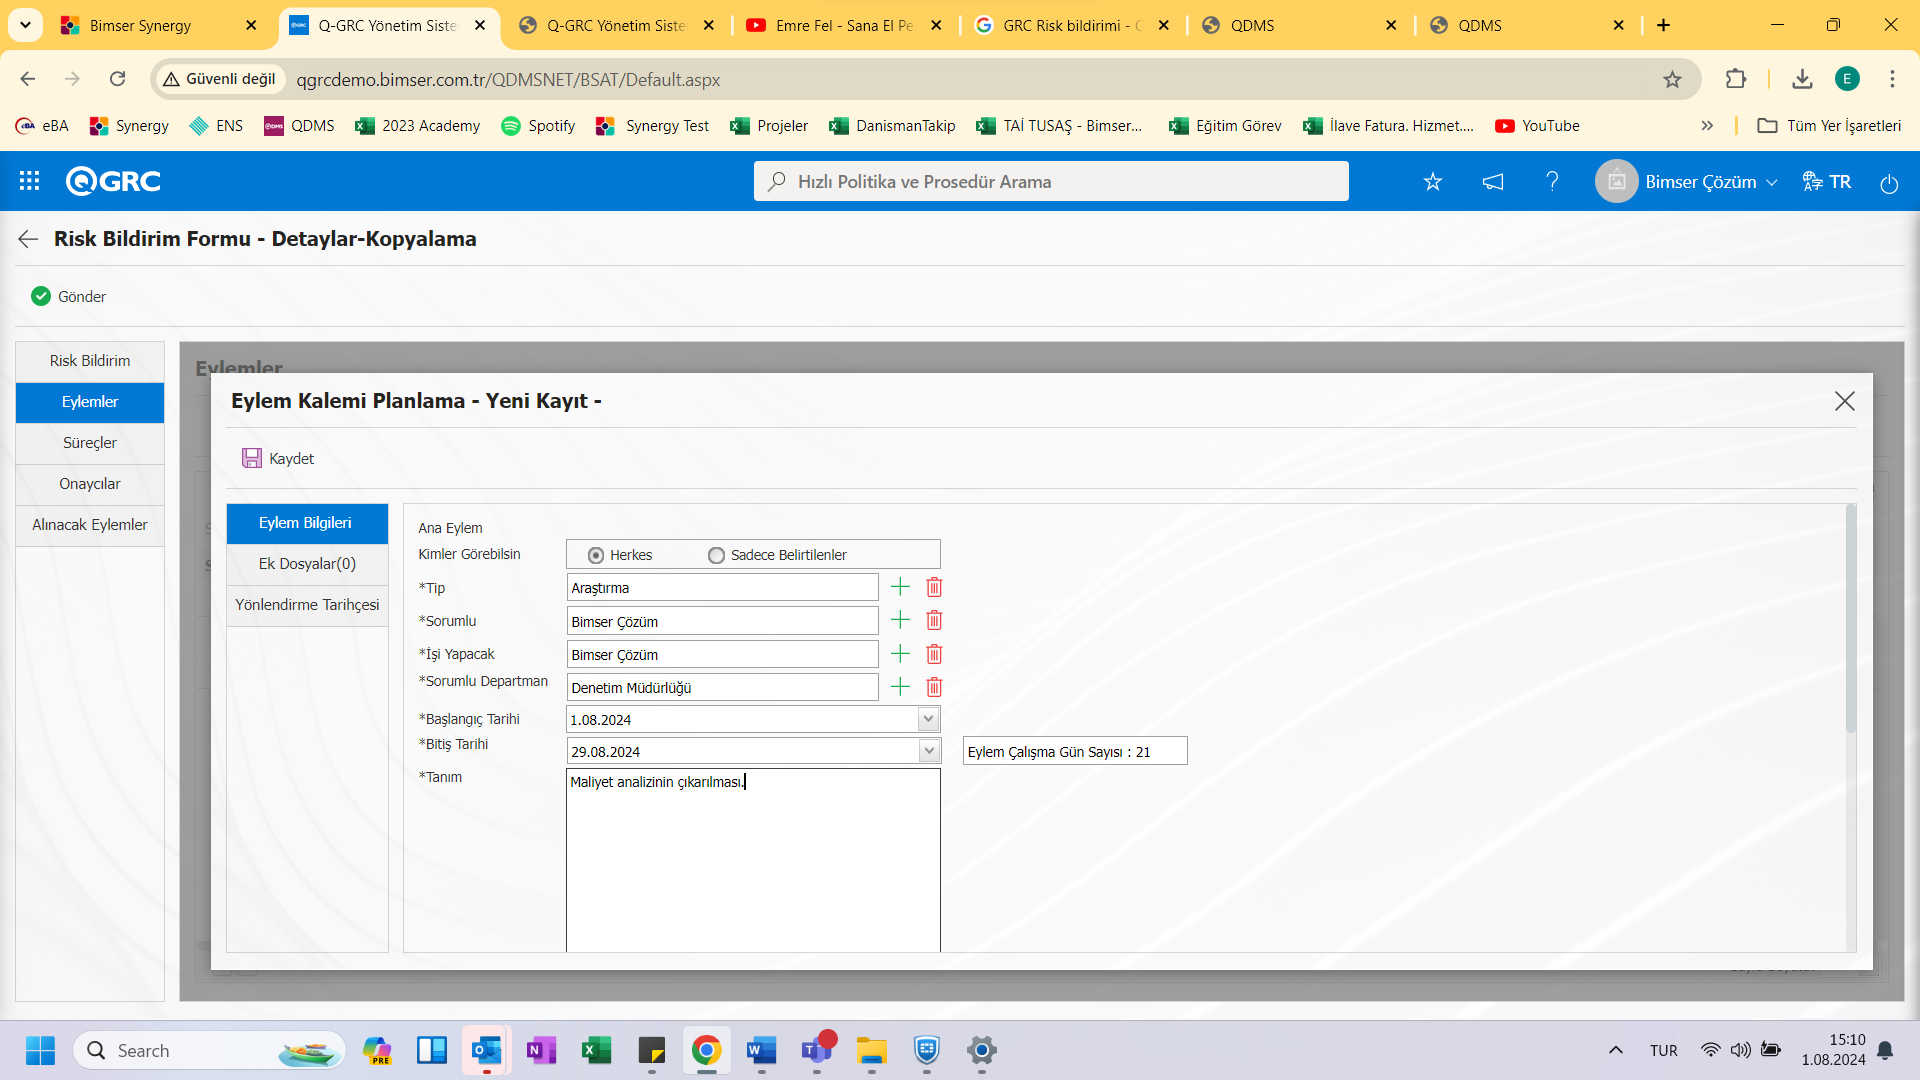This screenshot has height=1080, width=1920.
Task: Click Tanım text input field
Action: pos(753,858)
